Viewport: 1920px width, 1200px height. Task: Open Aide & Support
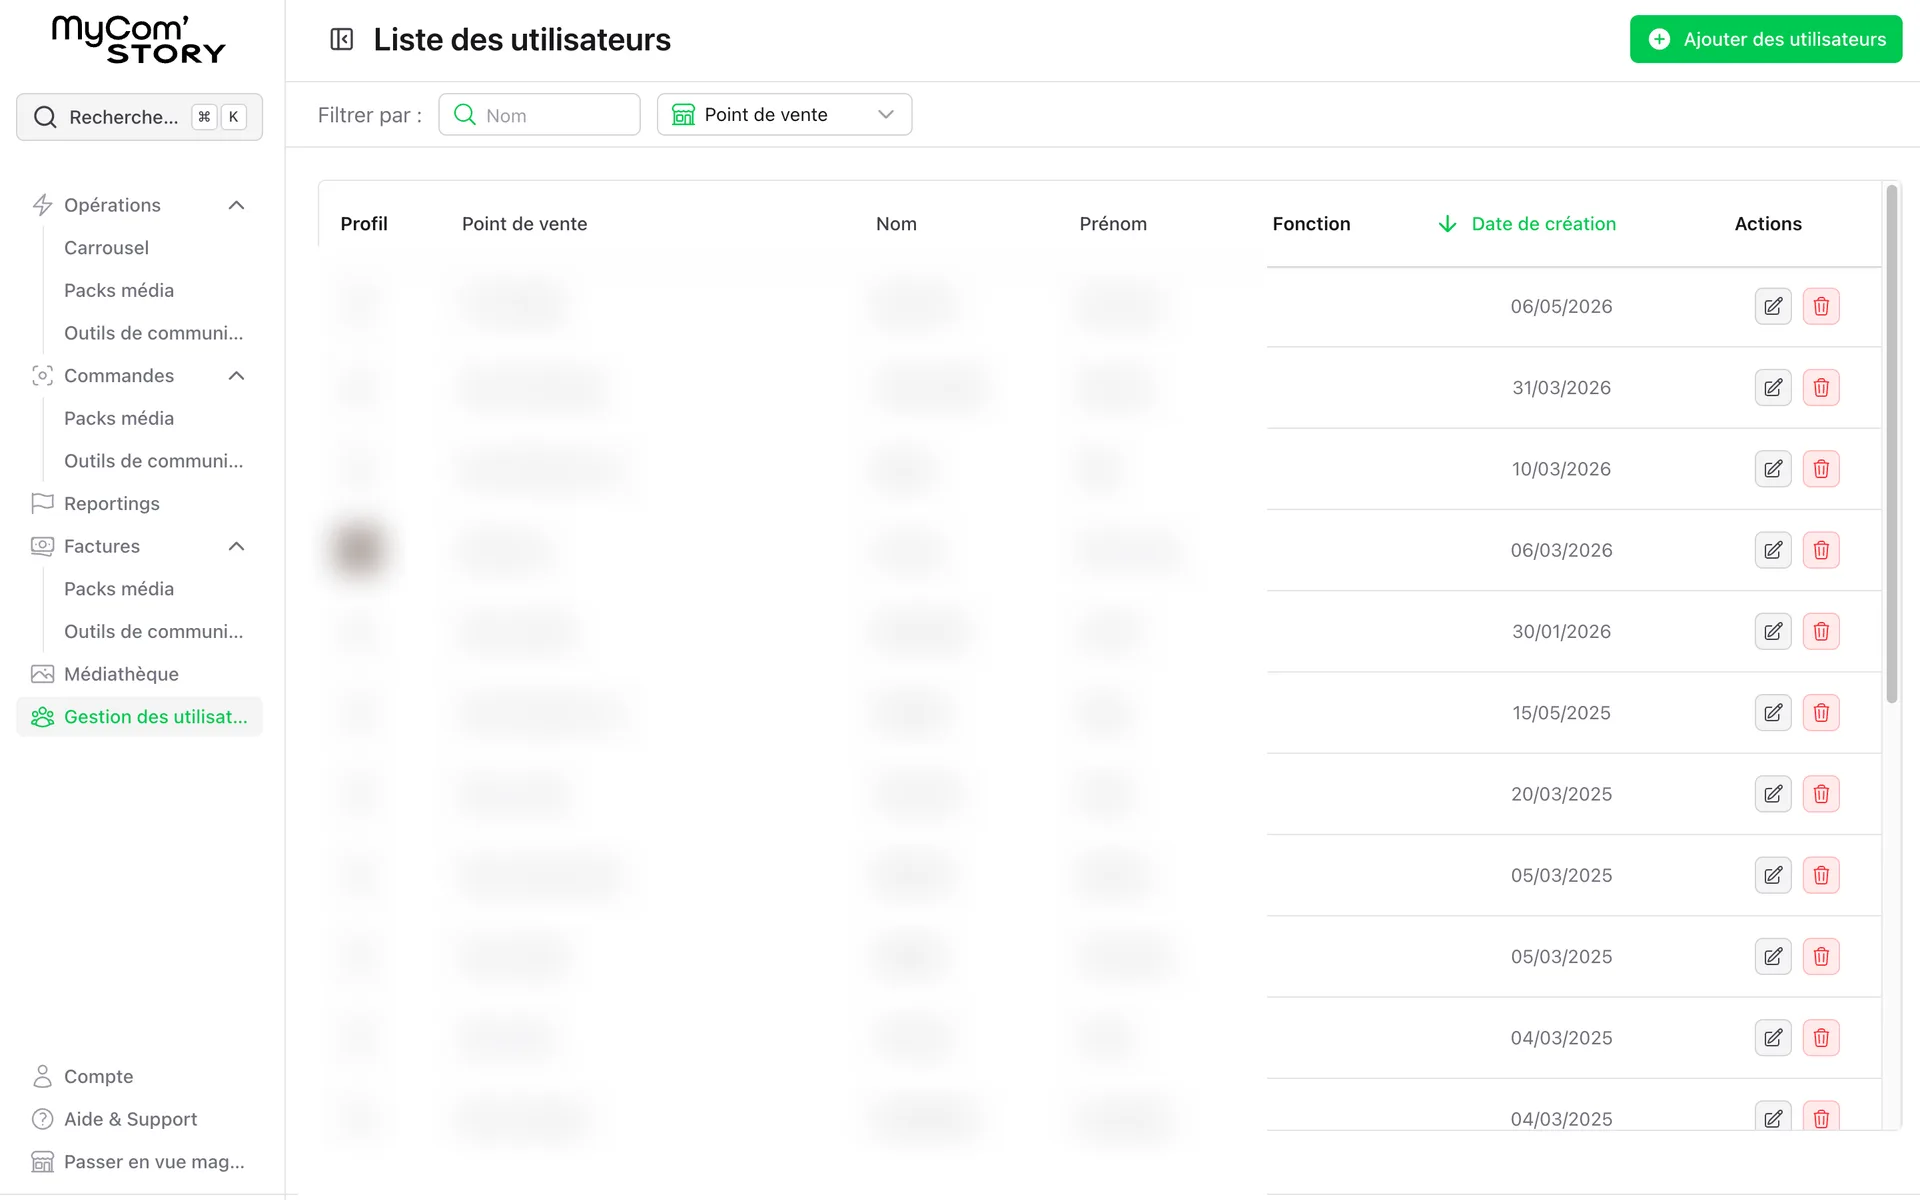click(130, 1119)
